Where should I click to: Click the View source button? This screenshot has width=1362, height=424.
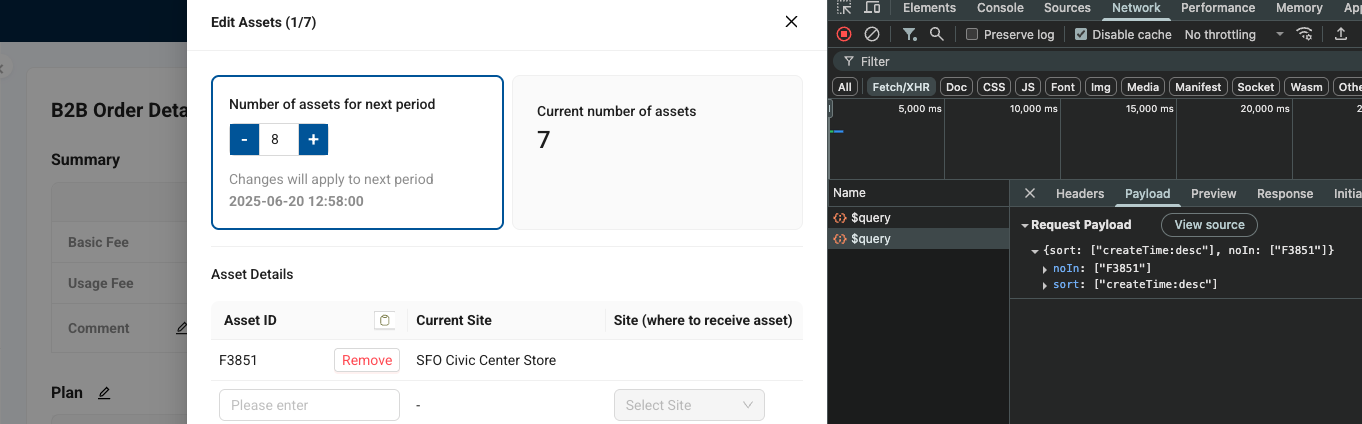1209,225
